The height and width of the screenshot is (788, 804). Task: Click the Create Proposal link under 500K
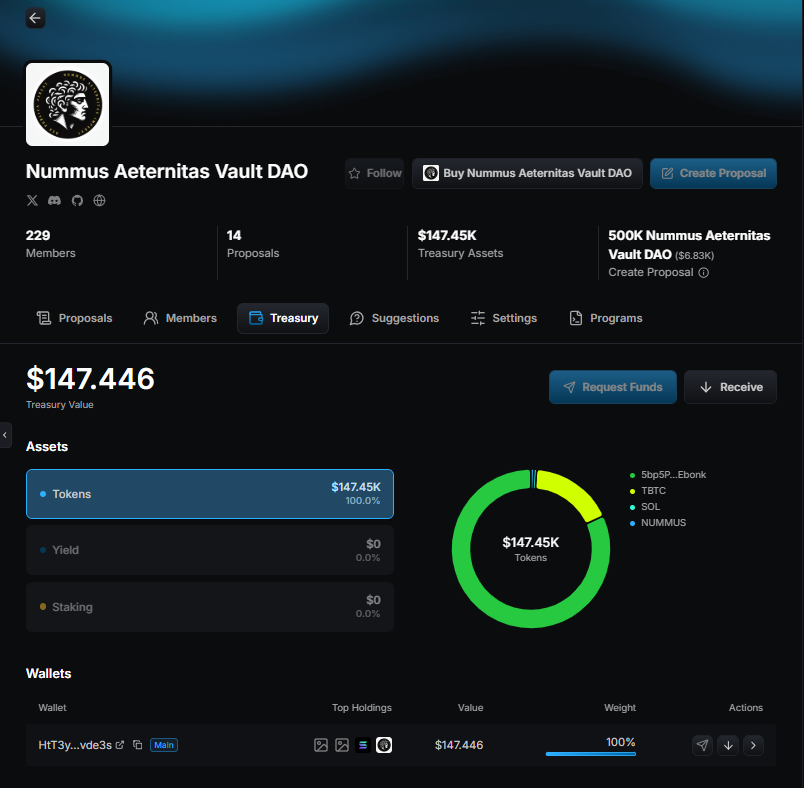pos(651,272)
